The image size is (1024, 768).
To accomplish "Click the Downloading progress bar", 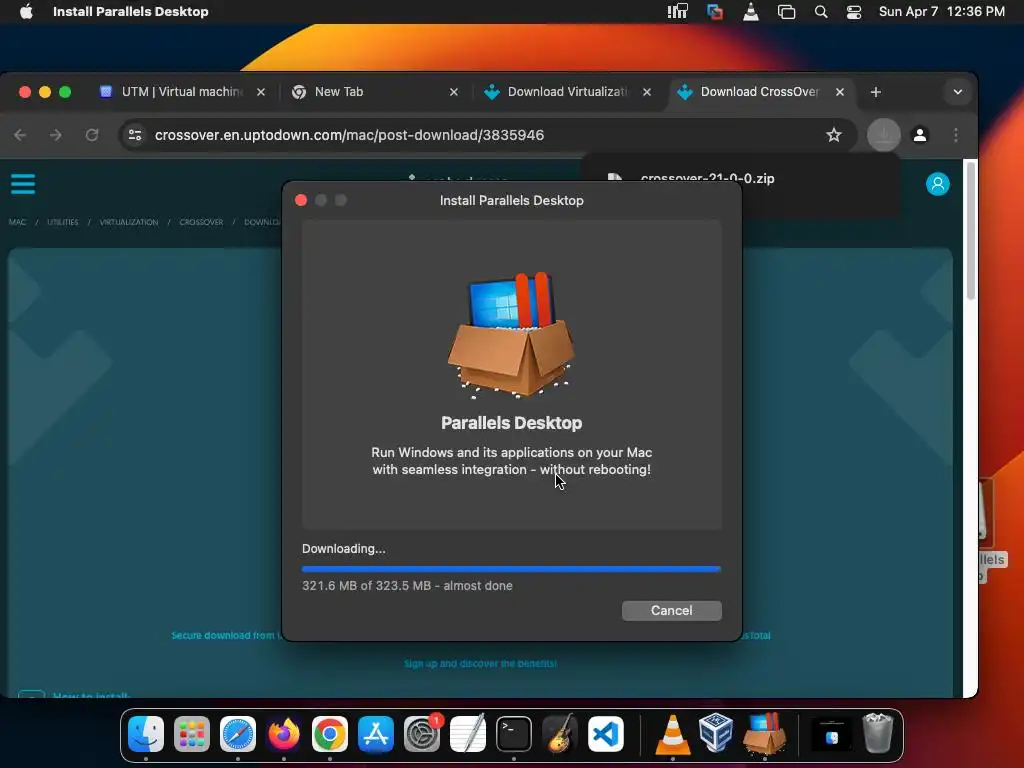I will click(511, 569).
